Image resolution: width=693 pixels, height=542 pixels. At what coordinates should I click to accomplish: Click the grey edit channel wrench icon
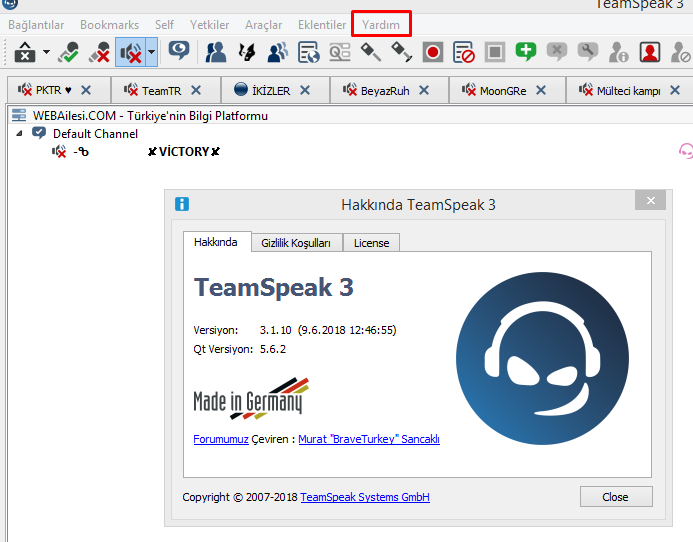tap(588, 53)
